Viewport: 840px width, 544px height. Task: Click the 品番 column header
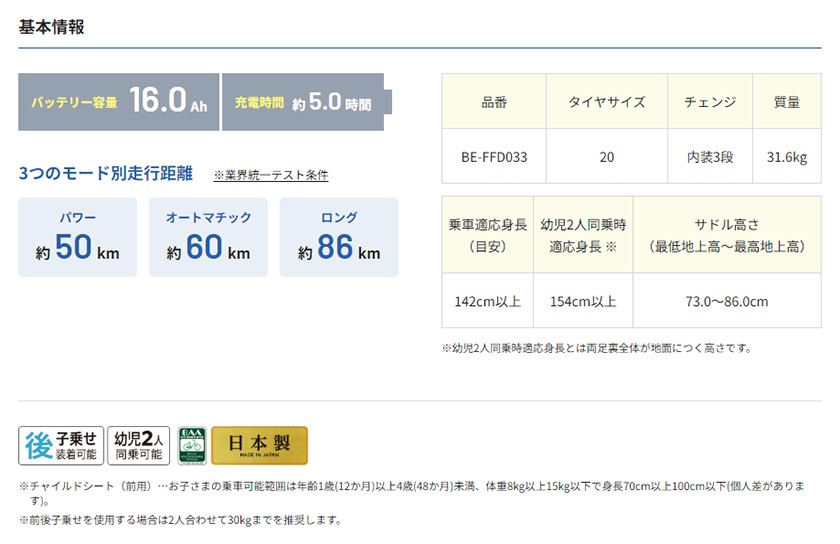494,102
